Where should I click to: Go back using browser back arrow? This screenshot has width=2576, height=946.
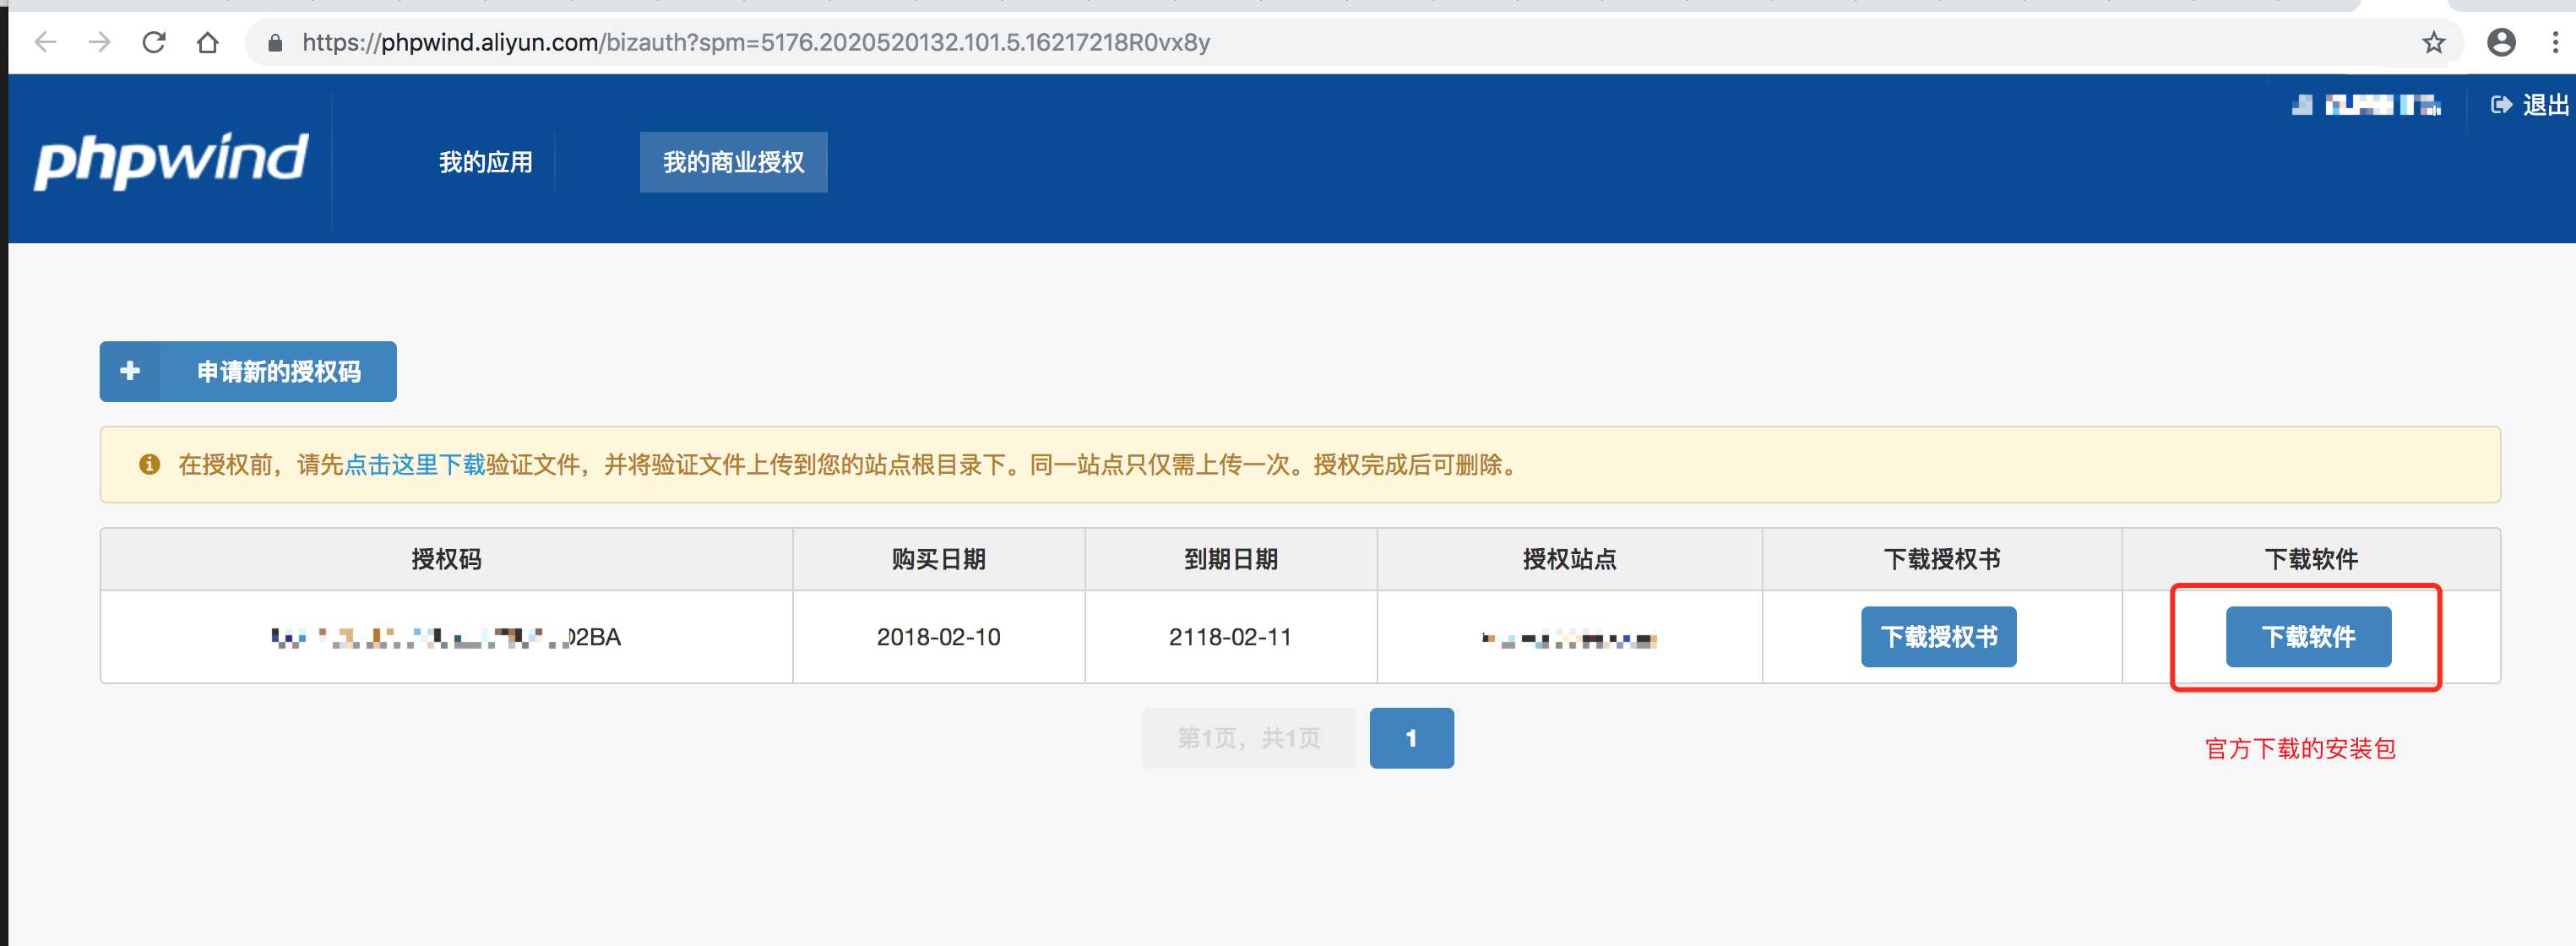[x=46, y=42]
